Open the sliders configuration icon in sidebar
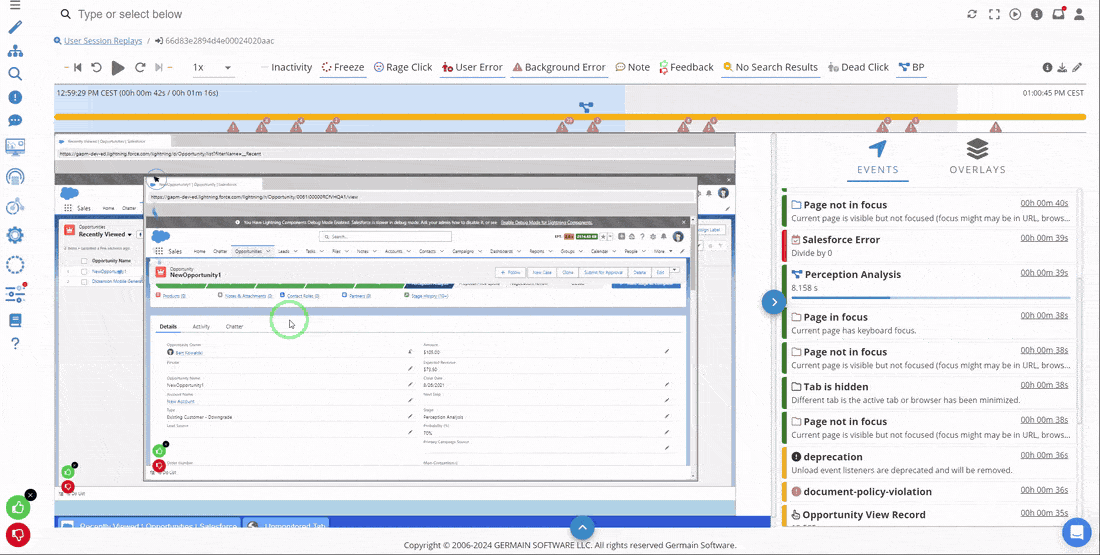Viewport: 1100px width, 555px height. [15, 293]
